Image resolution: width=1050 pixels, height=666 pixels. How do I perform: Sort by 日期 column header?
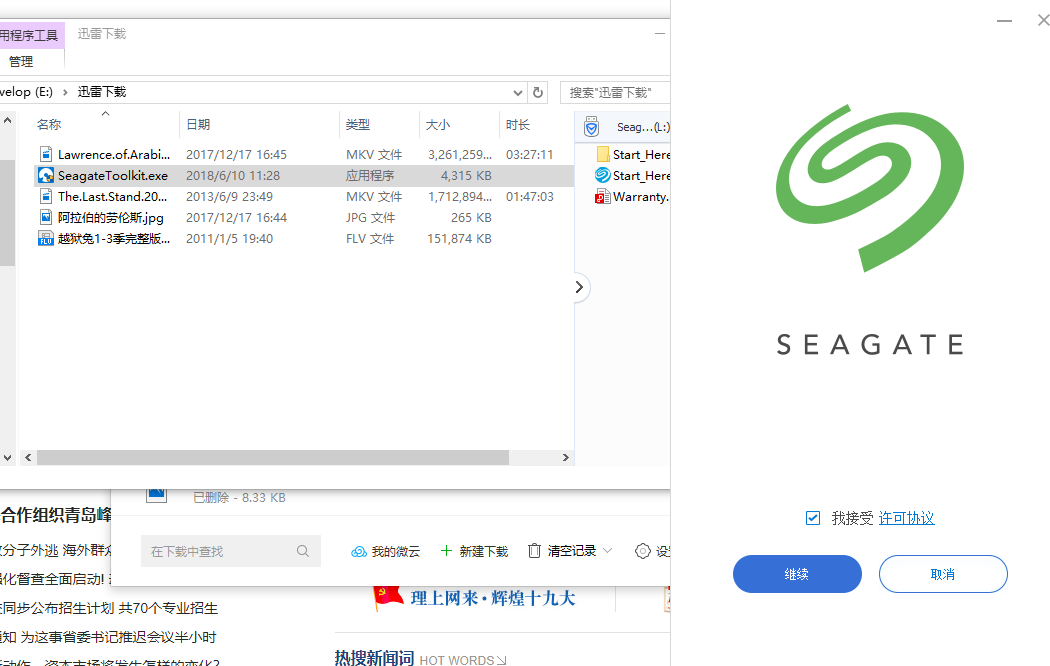[198, 124]
